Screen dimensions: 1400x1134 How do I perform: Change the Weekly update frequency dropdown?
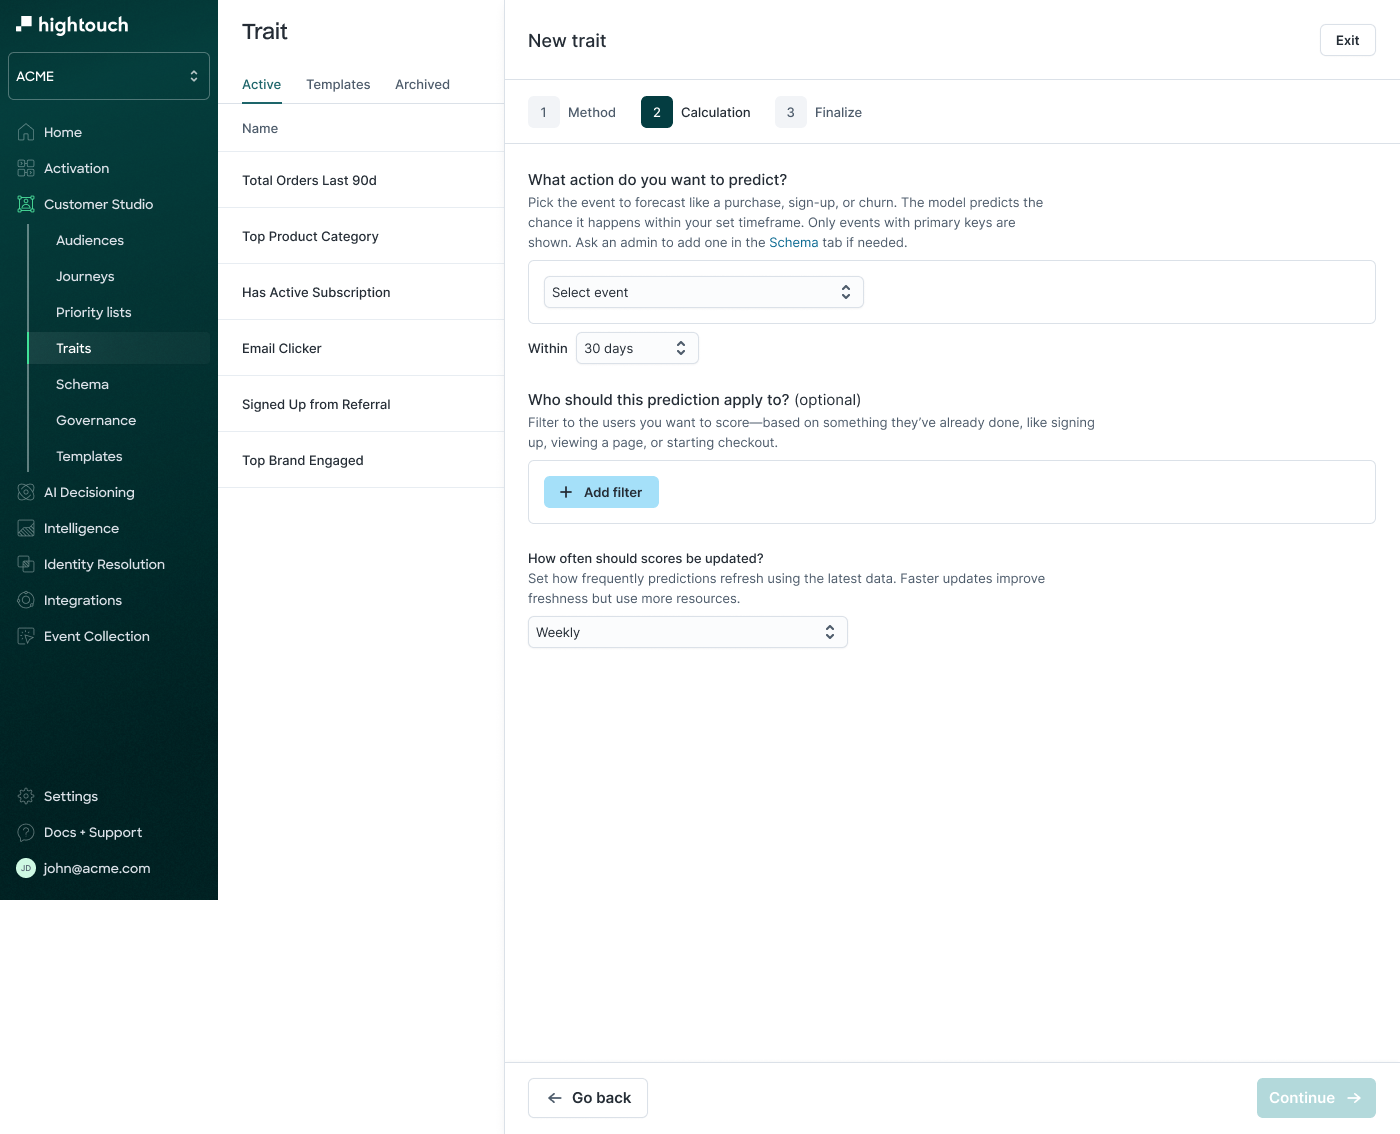click(687, 632)
